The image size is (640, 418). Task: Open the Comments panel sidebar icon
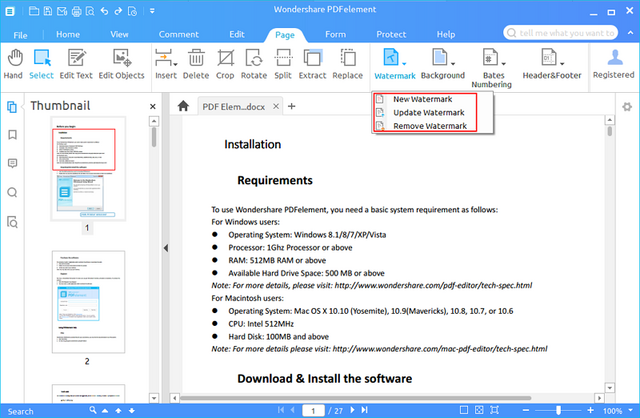13,163
